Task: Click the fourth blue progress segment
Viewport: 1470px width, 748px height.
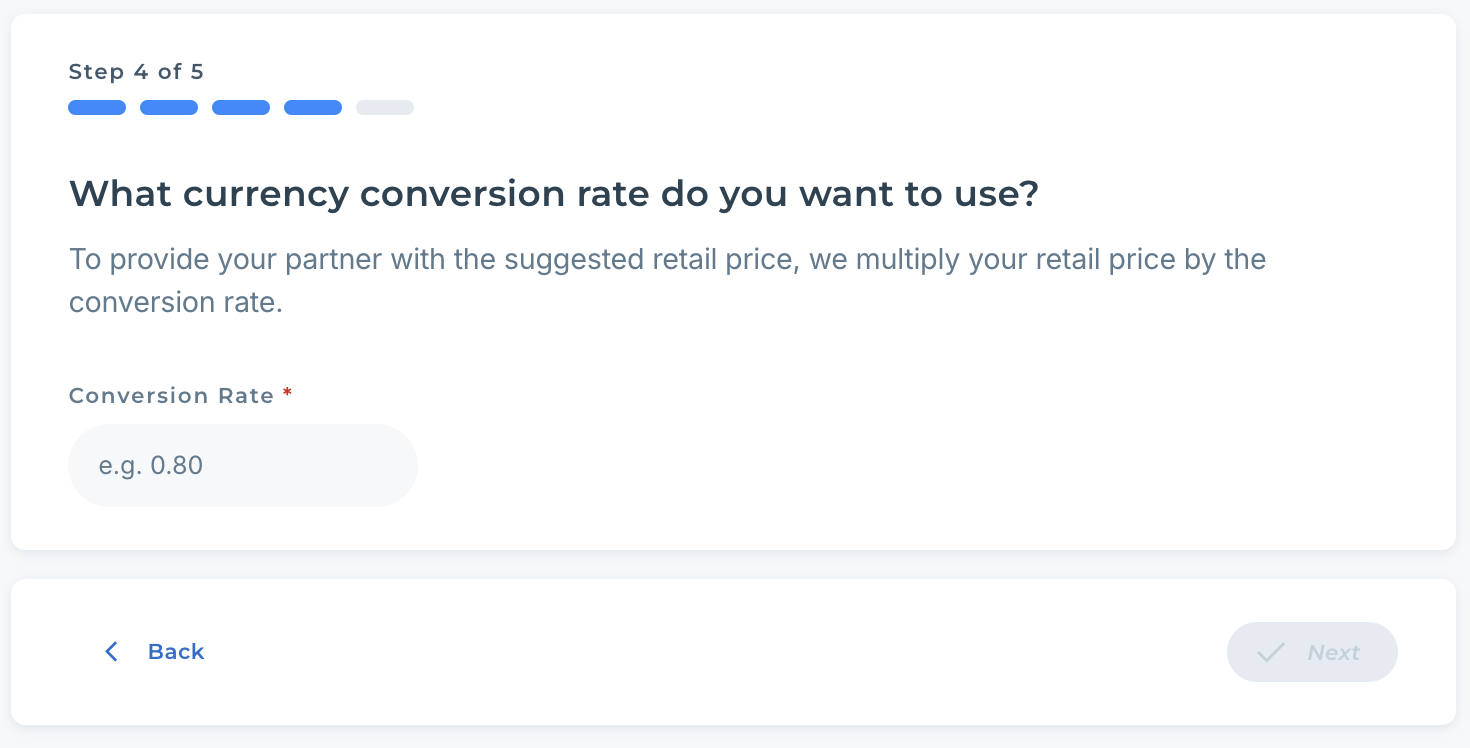Action: 313,108
